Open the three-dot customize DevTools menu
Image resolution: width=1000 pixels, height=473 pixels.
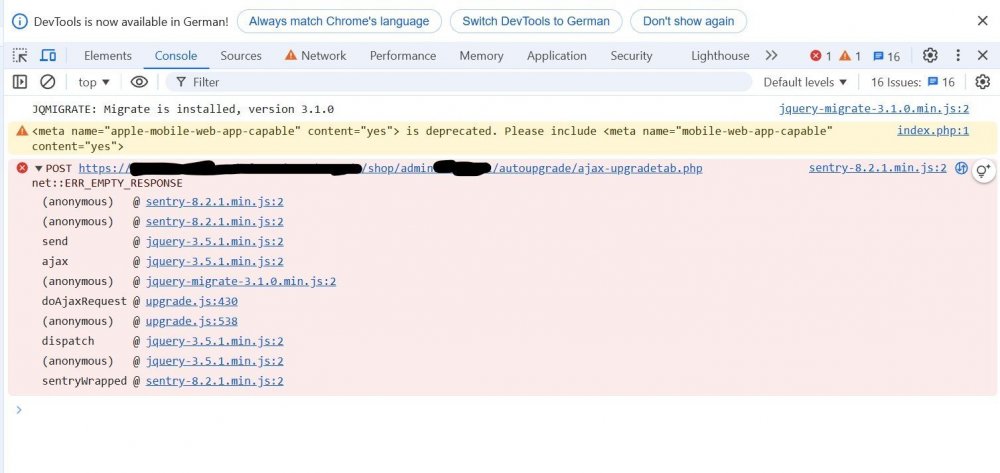[957, 55]
